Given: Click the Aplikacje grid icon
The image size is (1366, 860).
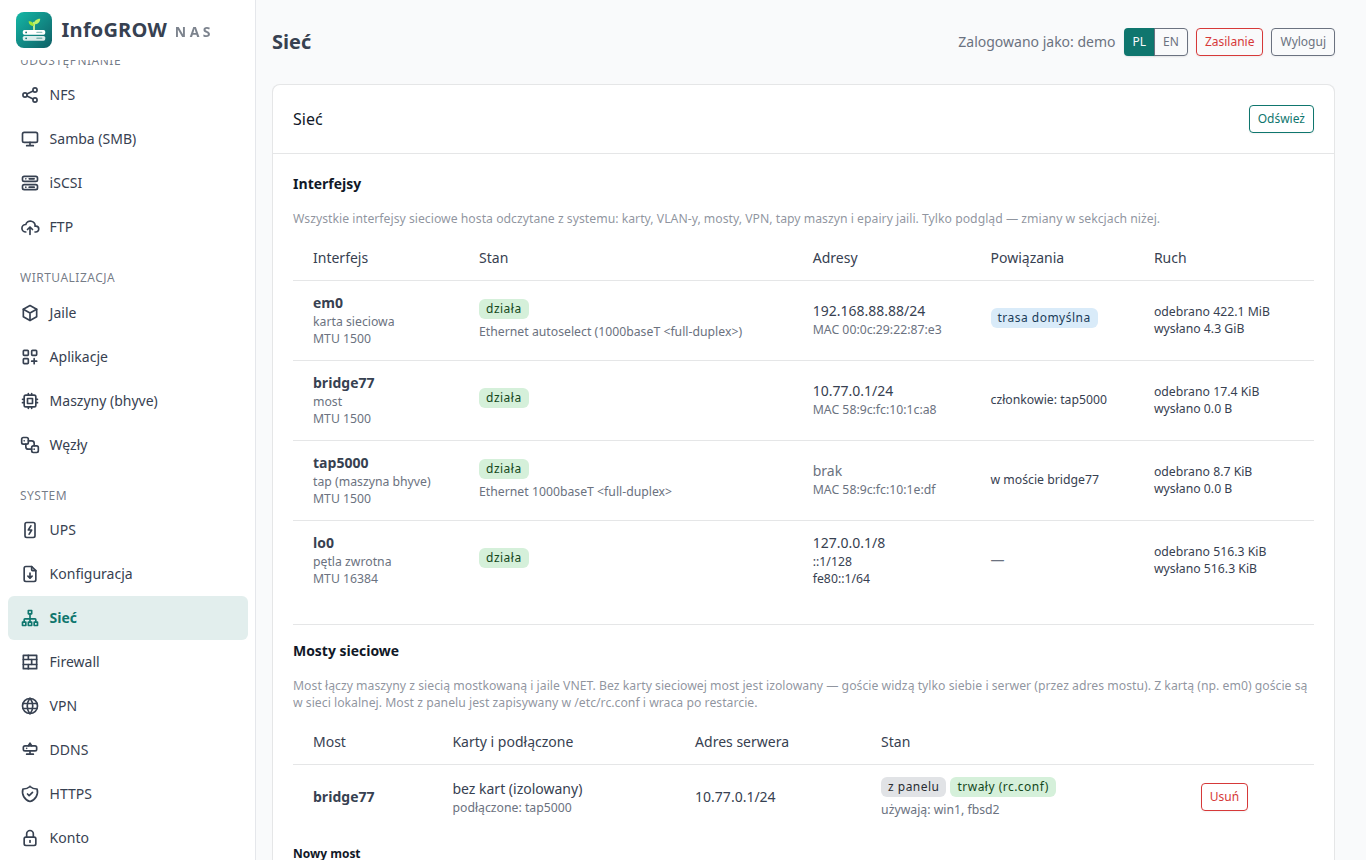Looking at the screenshot, I should click(30, 357).
